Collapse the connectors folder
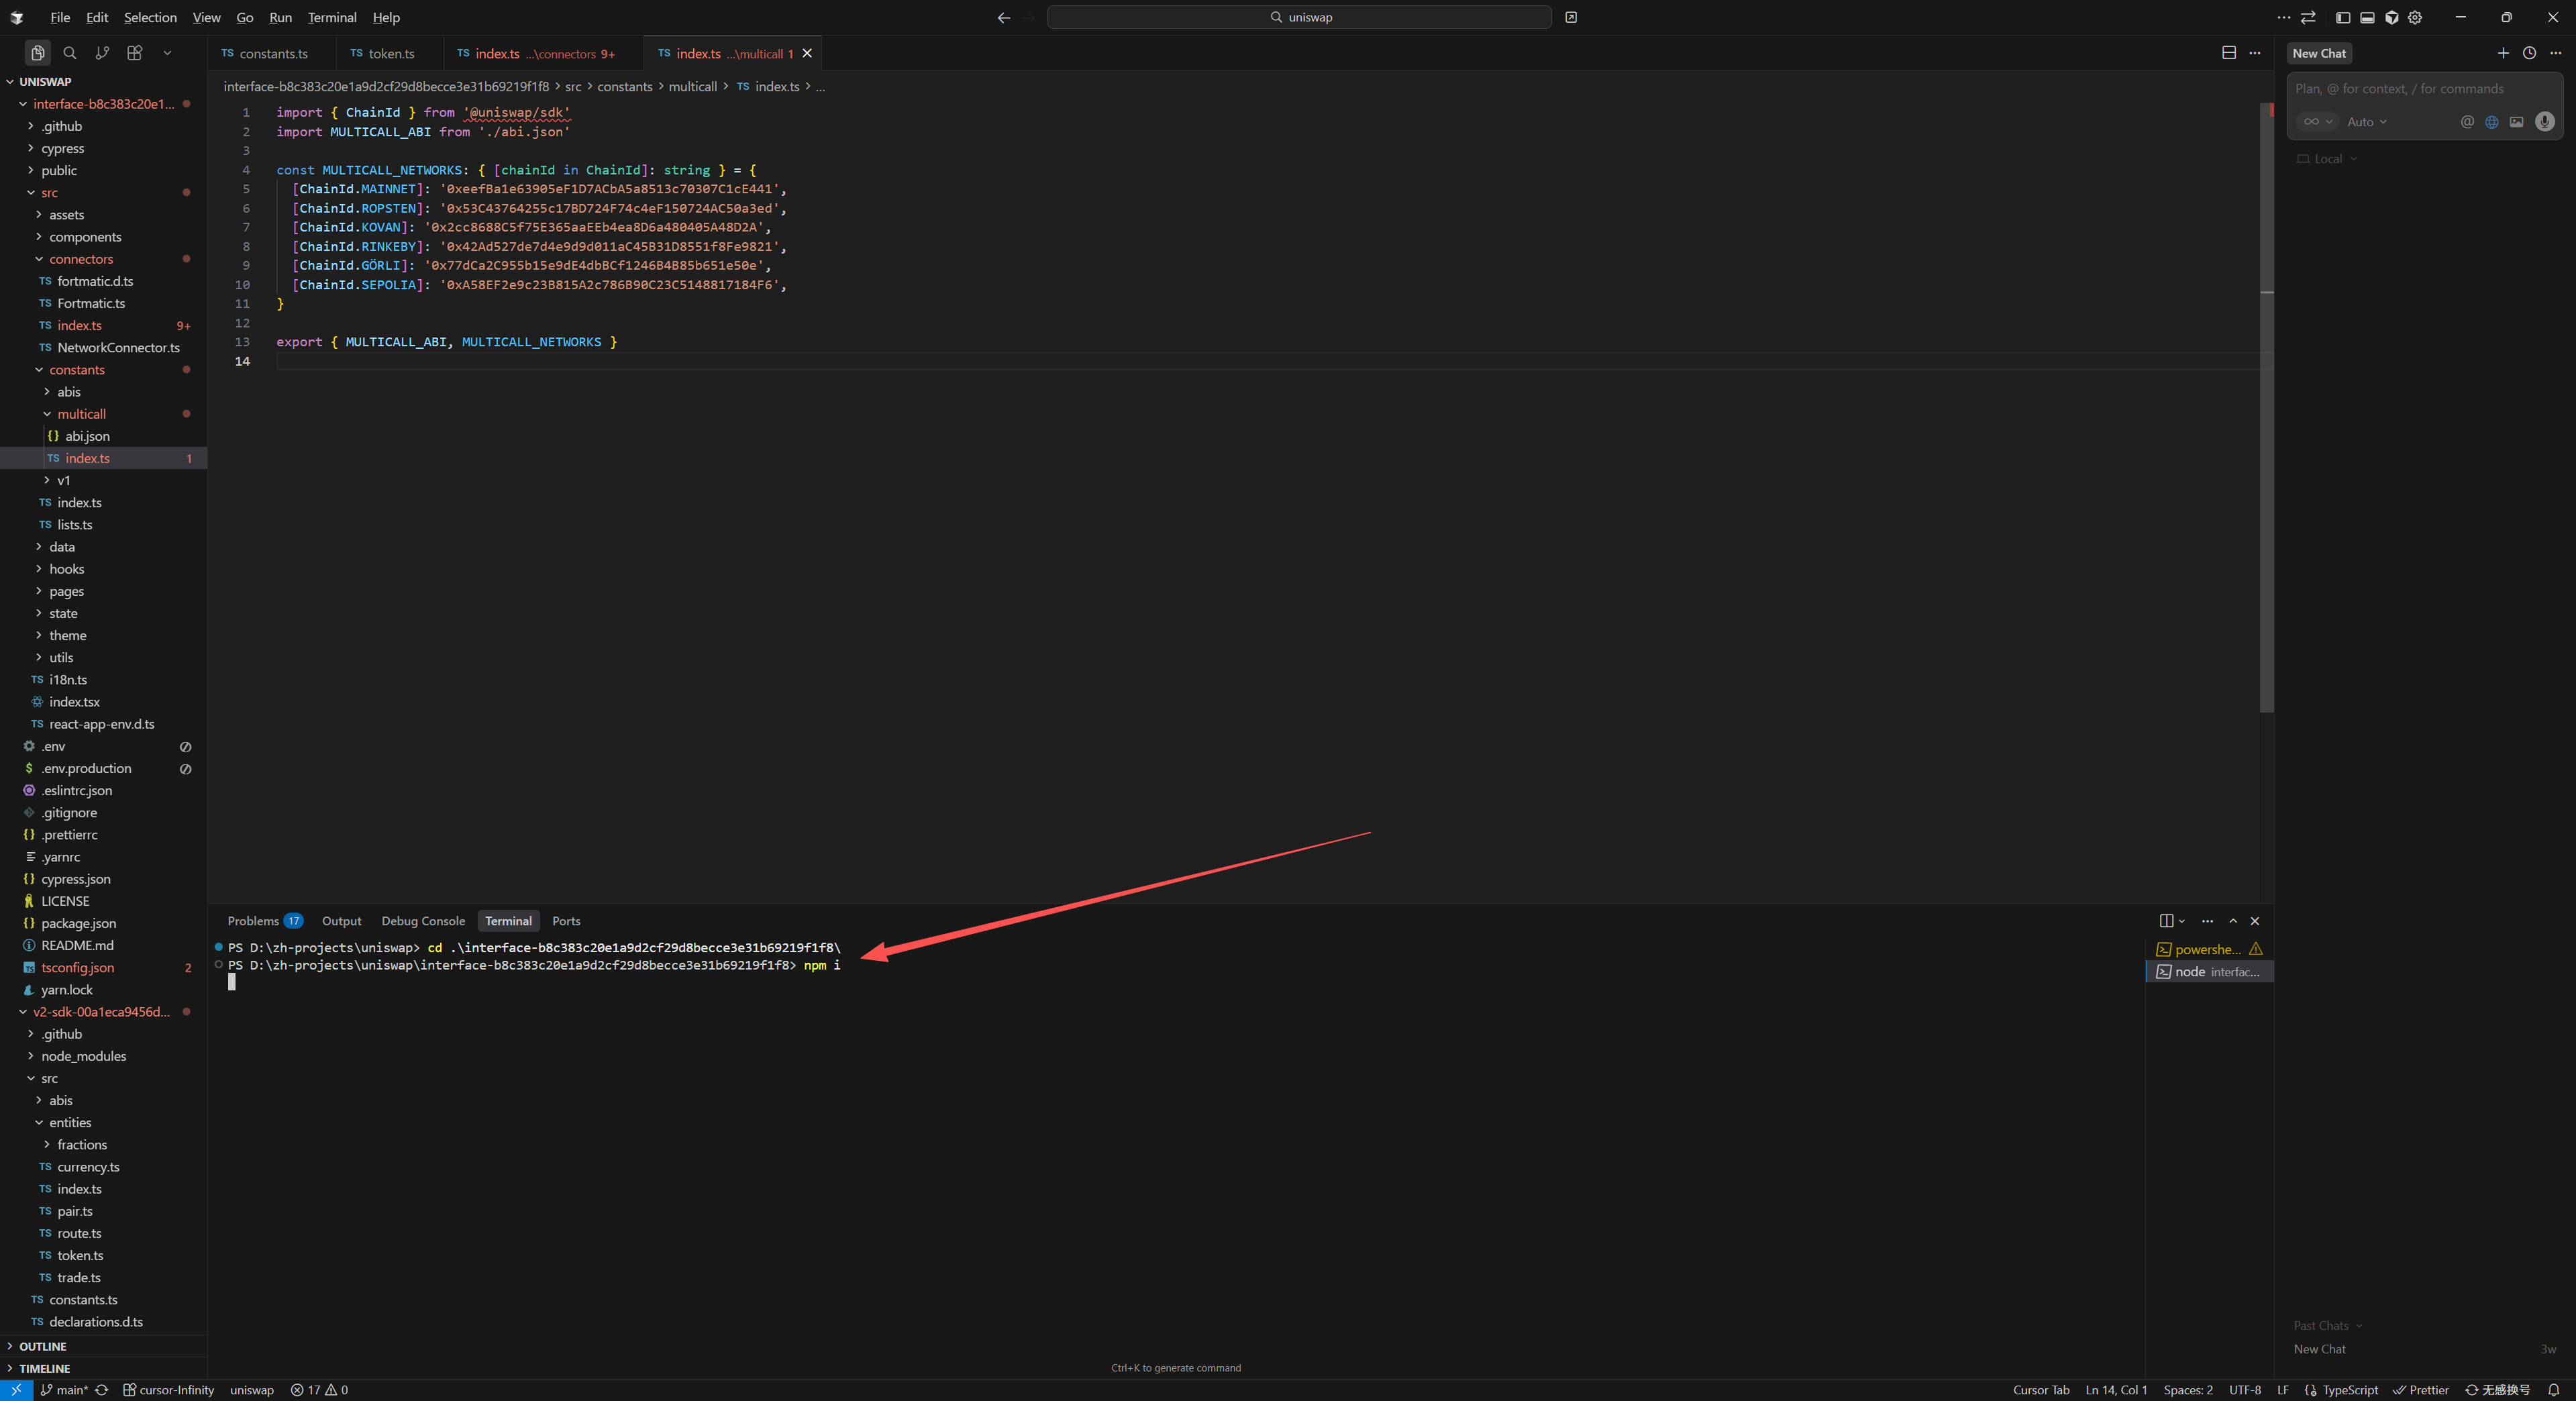The height and width of the screenshot is (1401, 2576). point(80,259)
